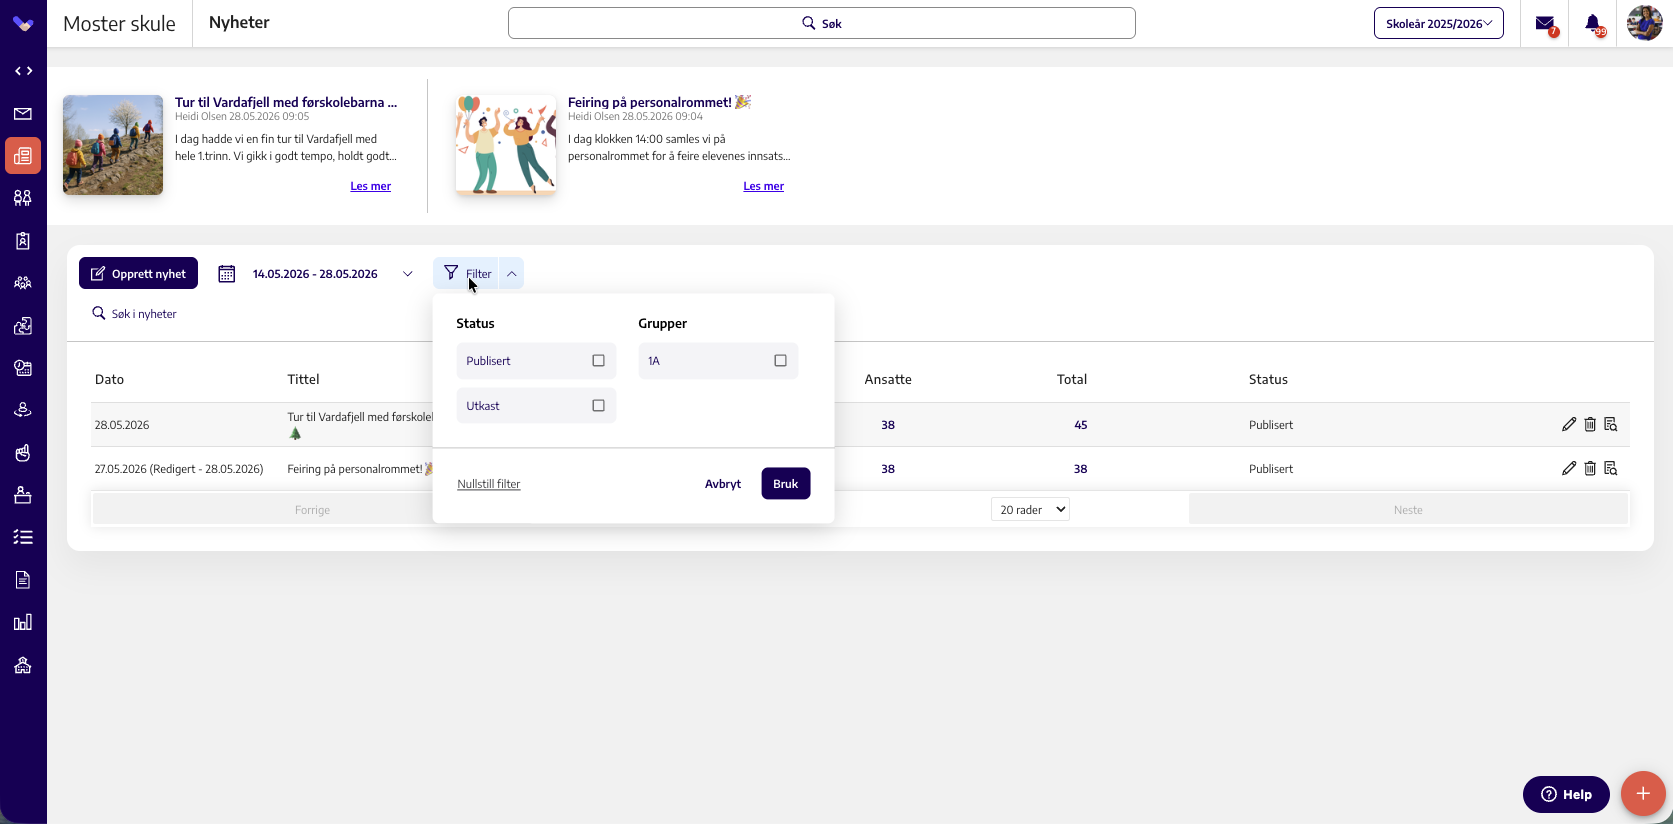The image size is (1673, 824).
Task: Open the top bar mail inbox
Action: 1545,24
